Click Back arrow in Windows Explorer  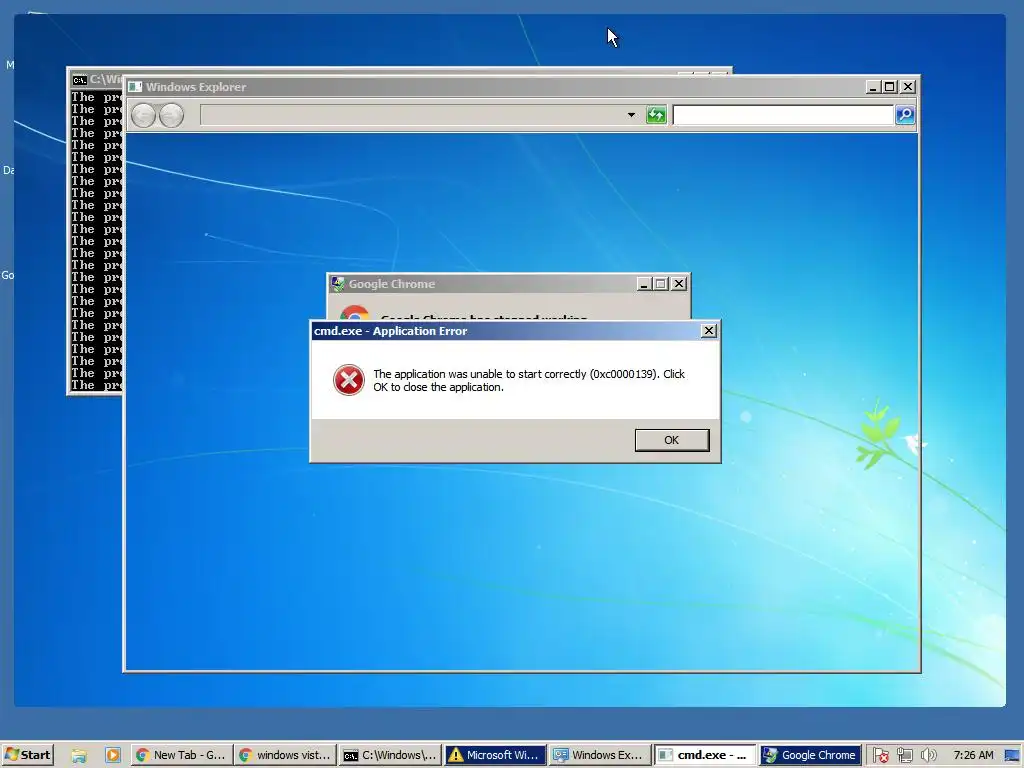click(x=144, y=116)
